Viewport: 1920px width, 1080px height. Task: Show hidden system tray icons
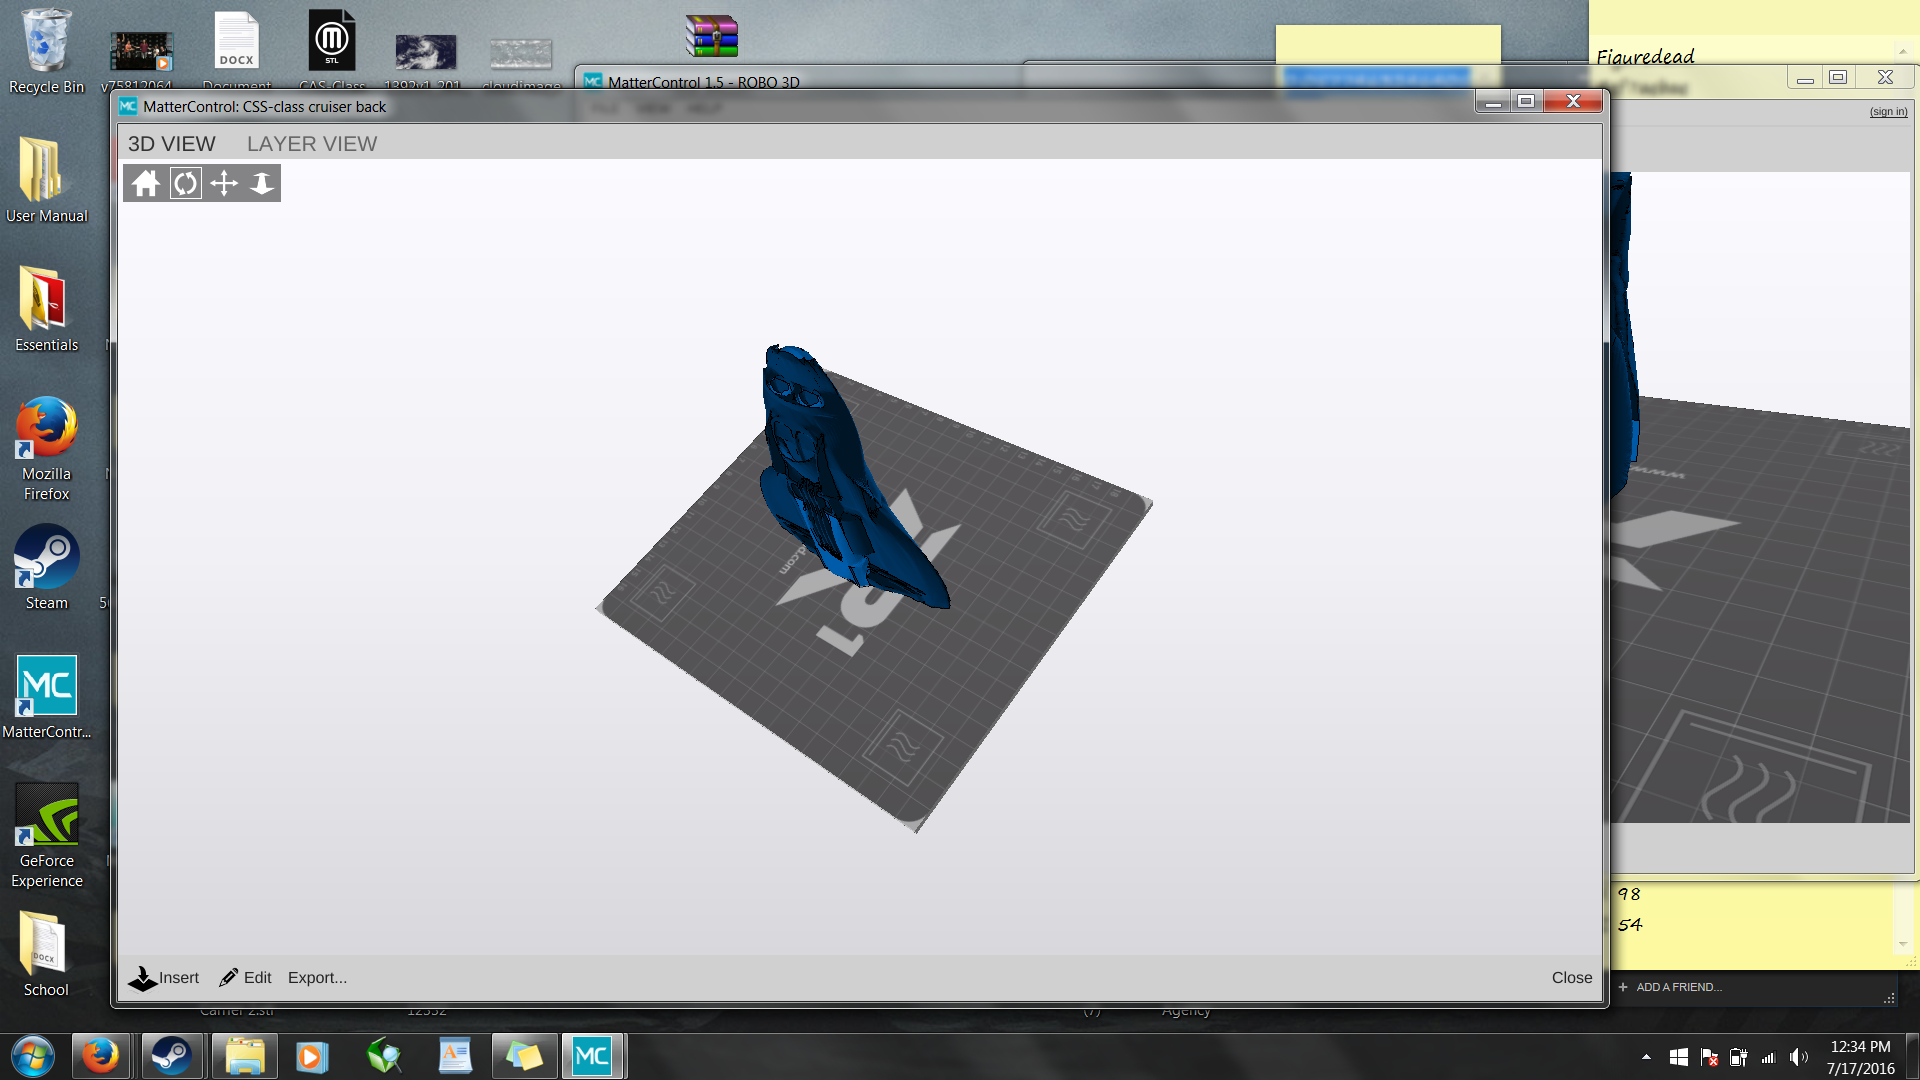[x=1646, y=1057]
